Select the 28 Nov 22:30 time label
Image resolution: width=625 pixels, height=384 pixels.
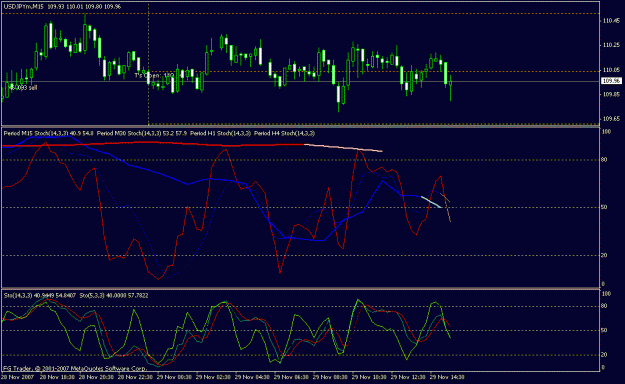tap(135, 377)
